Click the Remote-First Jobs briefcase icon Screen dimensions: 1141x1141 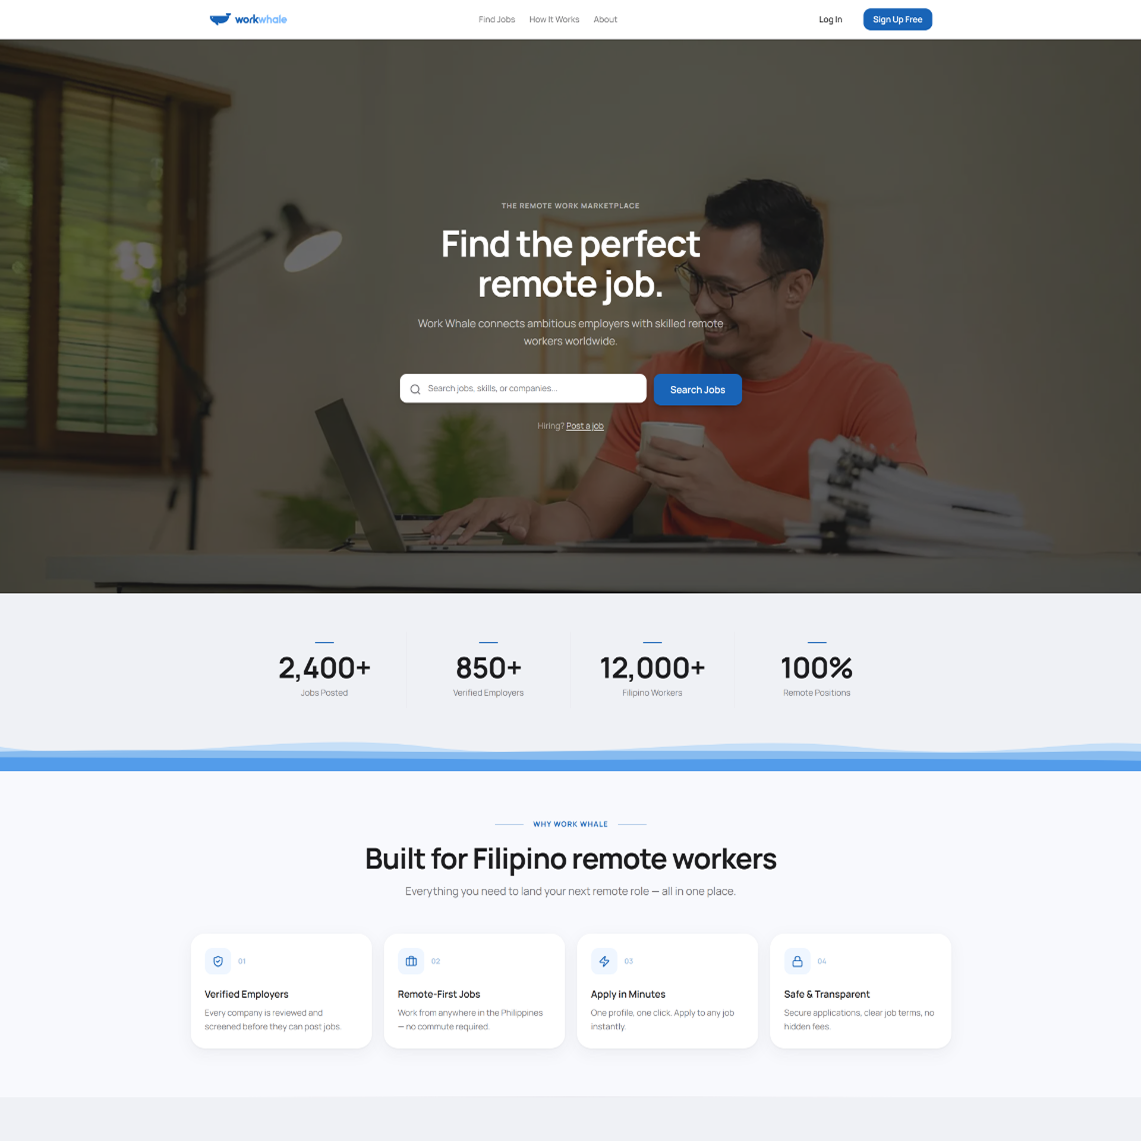click(411, 961)
